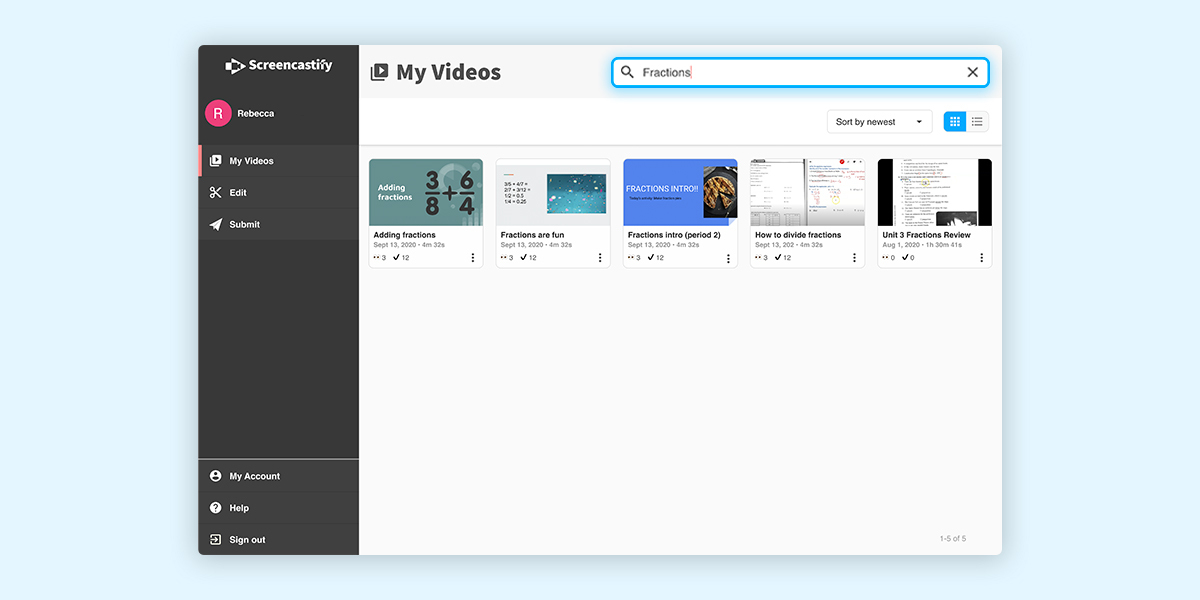Open the Fractions intro (period 2) thumbnail
The height and width of the screenshot is (600, 1200).
coord(680,190)
